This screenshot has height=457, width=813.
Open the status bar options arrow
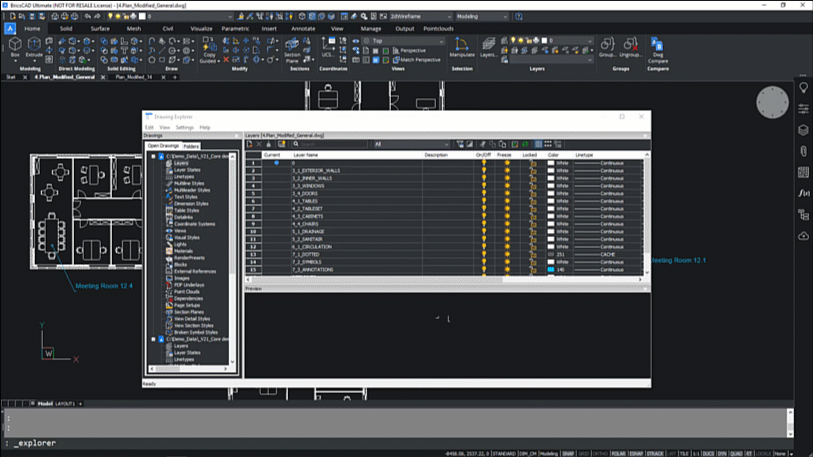coord(791,454)
